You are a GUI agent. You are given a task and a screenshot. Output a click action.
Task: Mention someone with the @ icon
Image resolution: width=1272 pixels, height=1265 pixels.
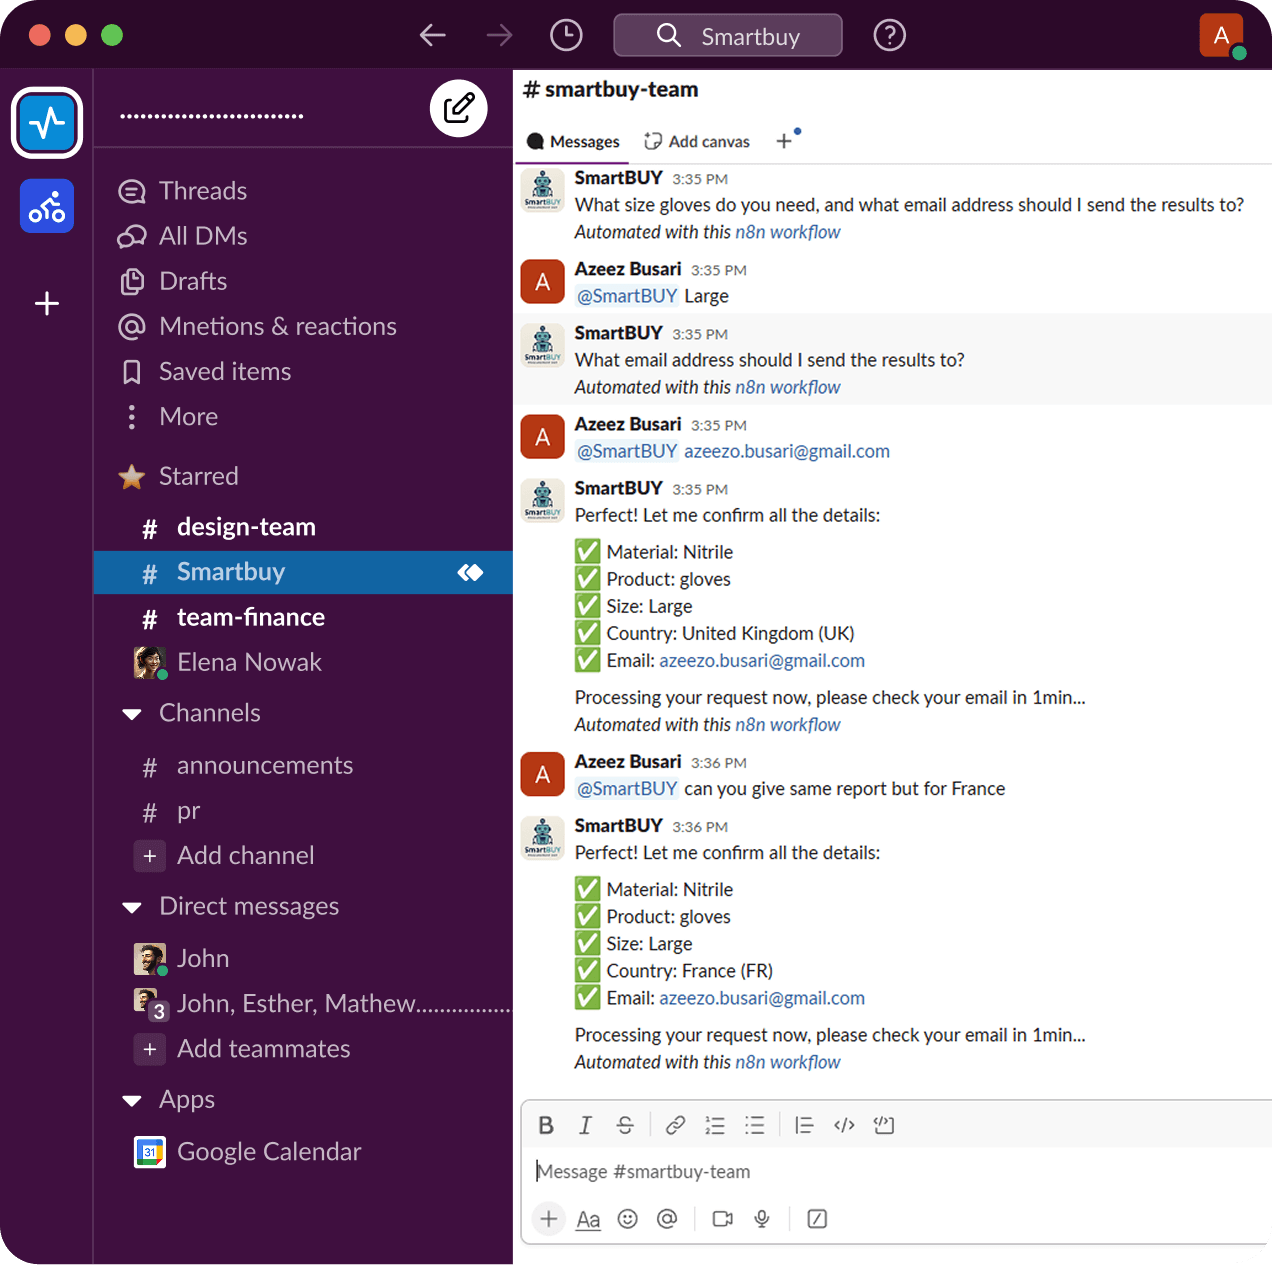pyautogui.click(x=667, y=1219)
